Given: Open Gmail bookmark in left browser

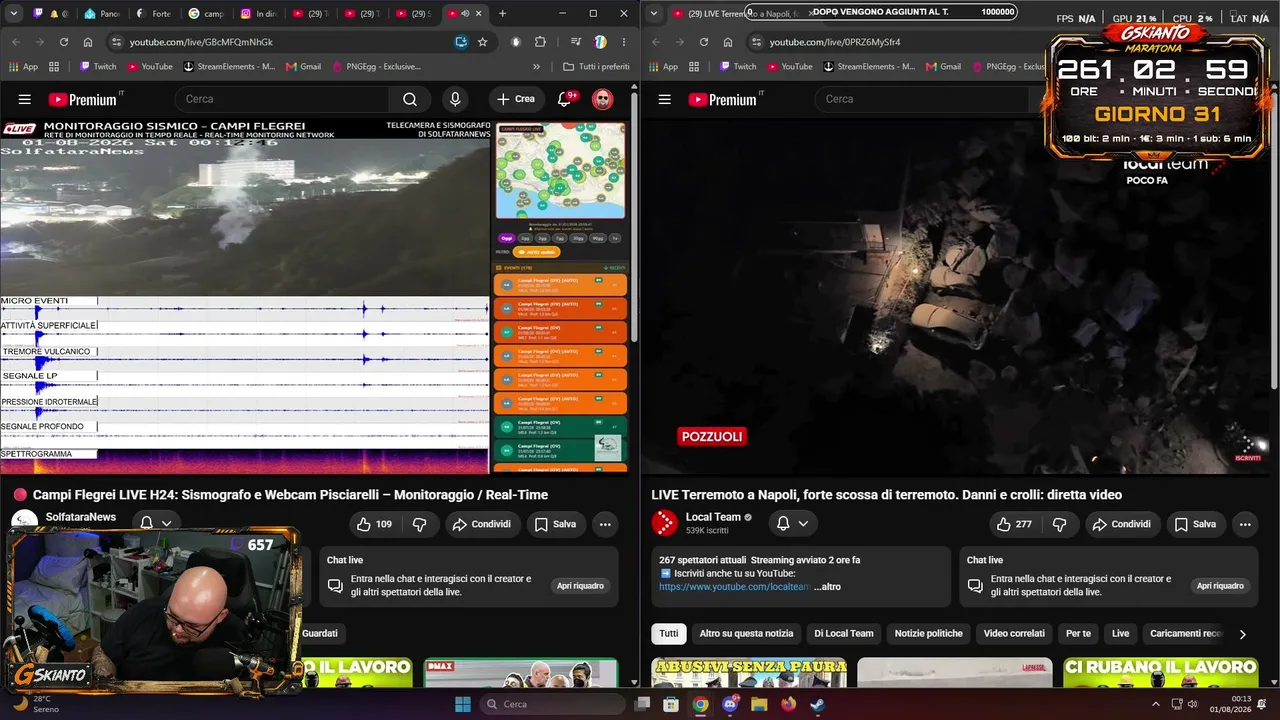Looking at the screenshot, I should [303, 67].
